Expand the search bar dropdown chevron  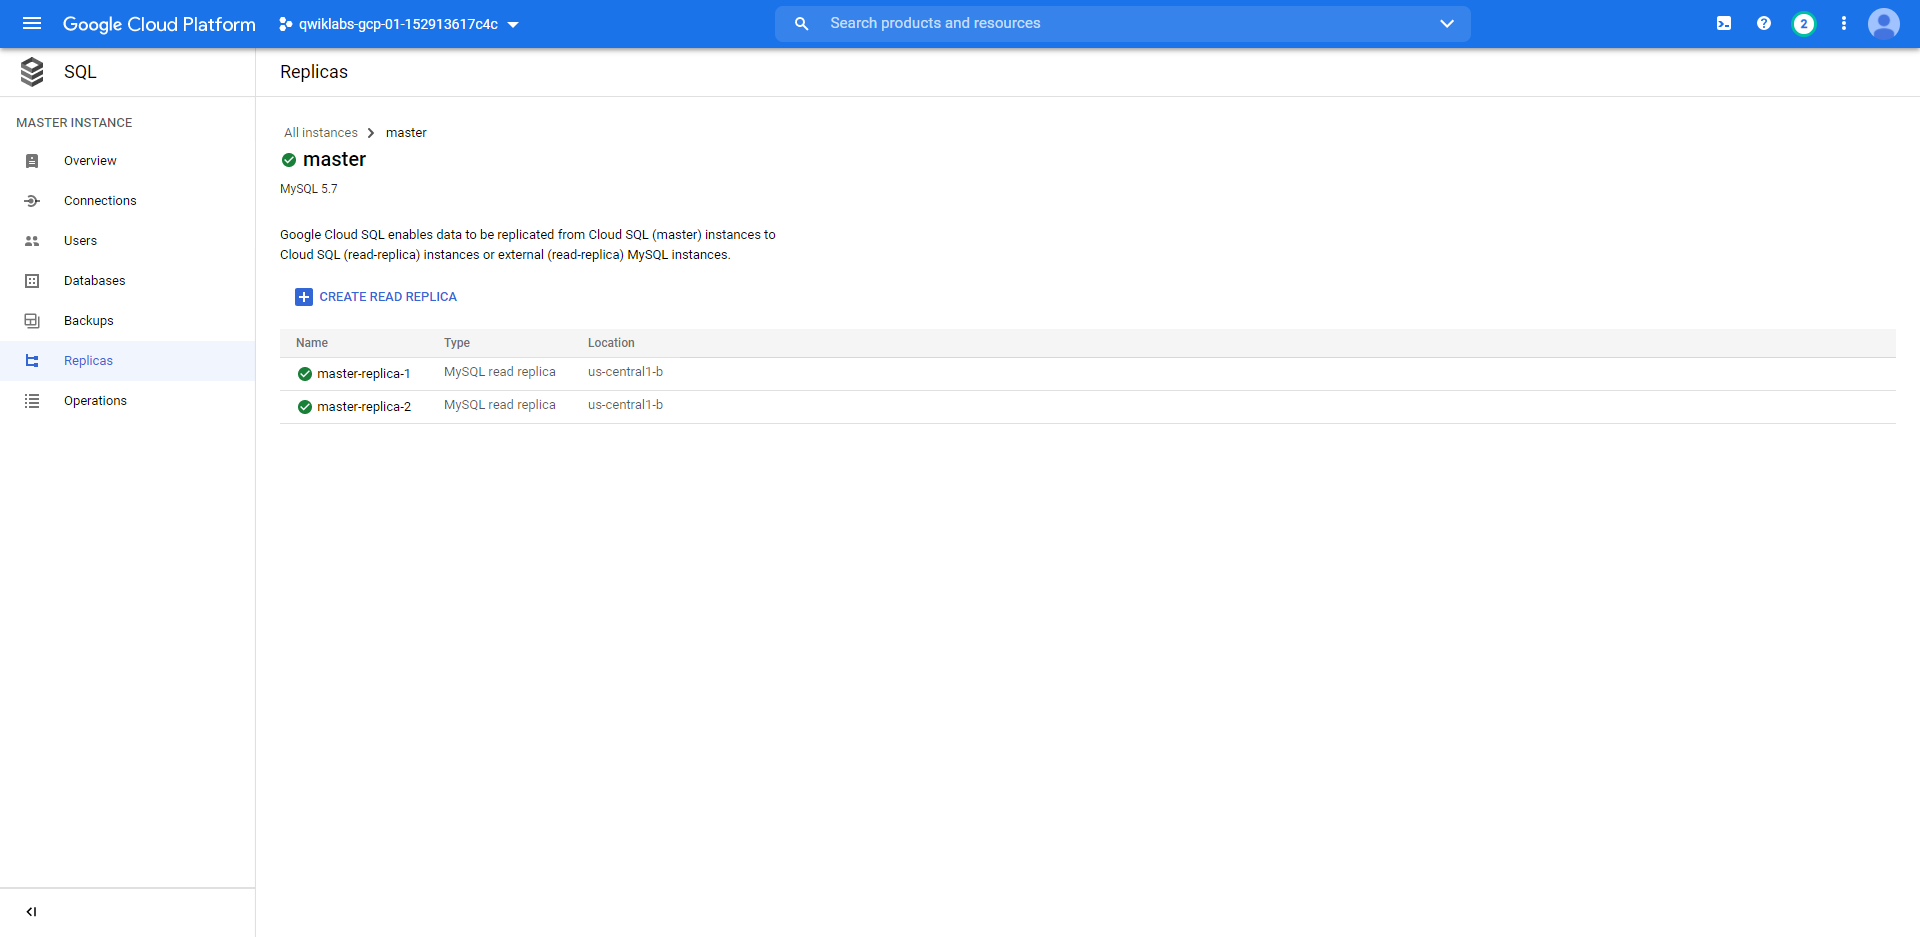(1446, 23)
